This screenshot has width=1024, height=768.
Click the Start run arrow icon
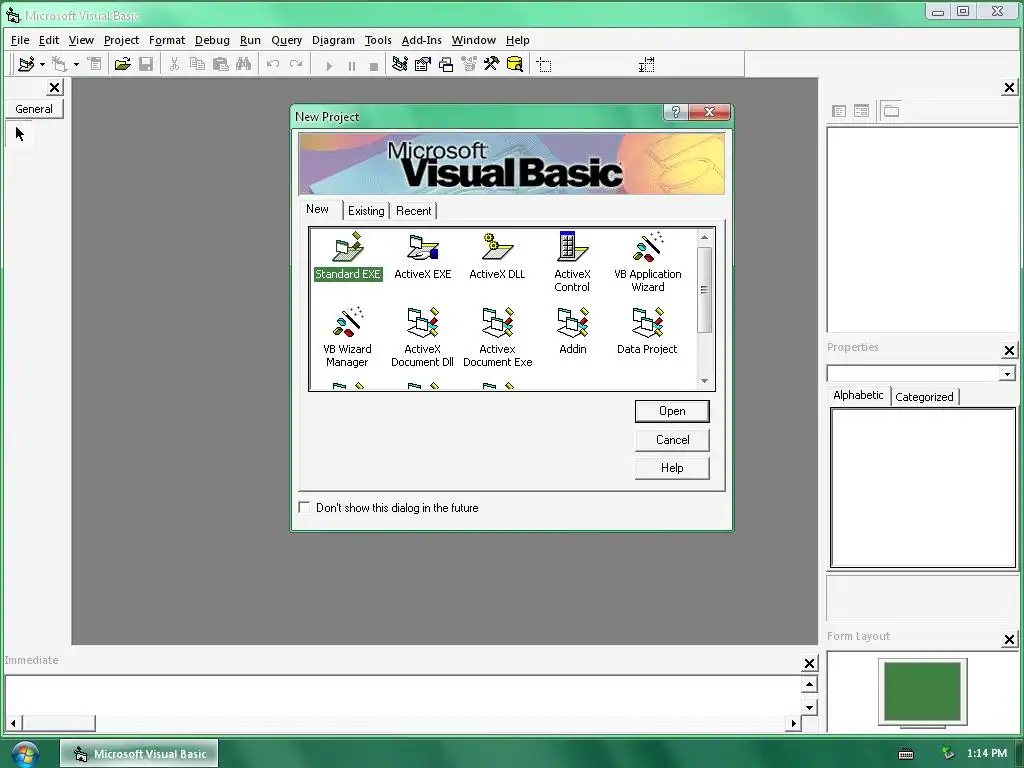coord(329,65)
